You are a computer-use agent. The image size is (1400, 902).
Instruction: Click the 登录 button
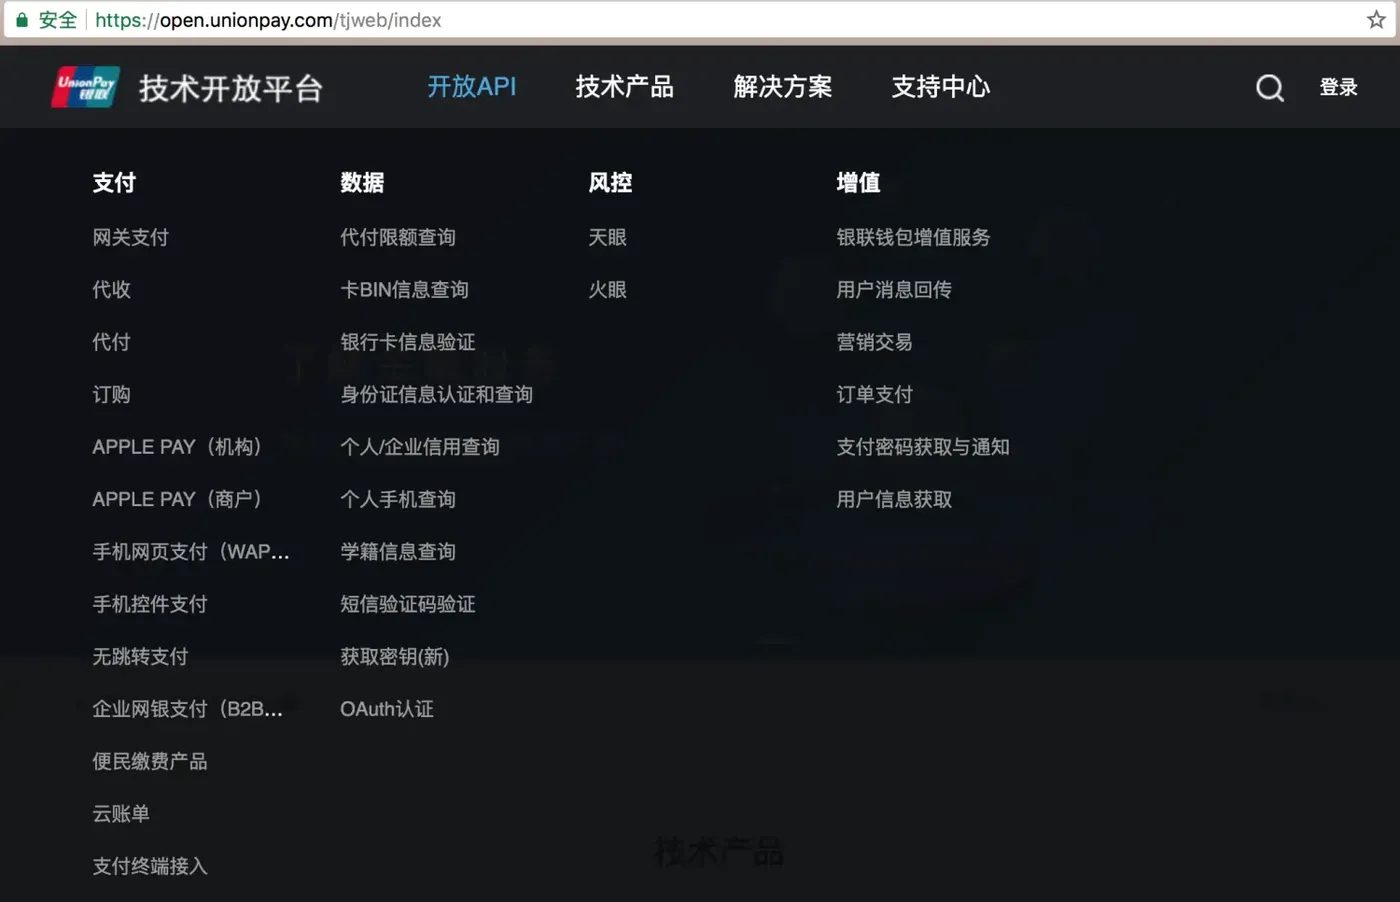click(x=1338, y=88)
